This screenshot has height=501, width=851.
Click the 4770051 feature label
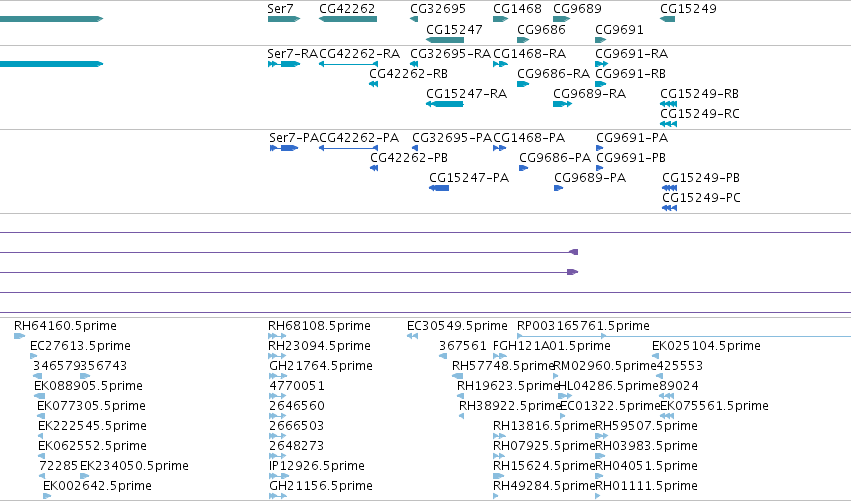pos(297,386)
